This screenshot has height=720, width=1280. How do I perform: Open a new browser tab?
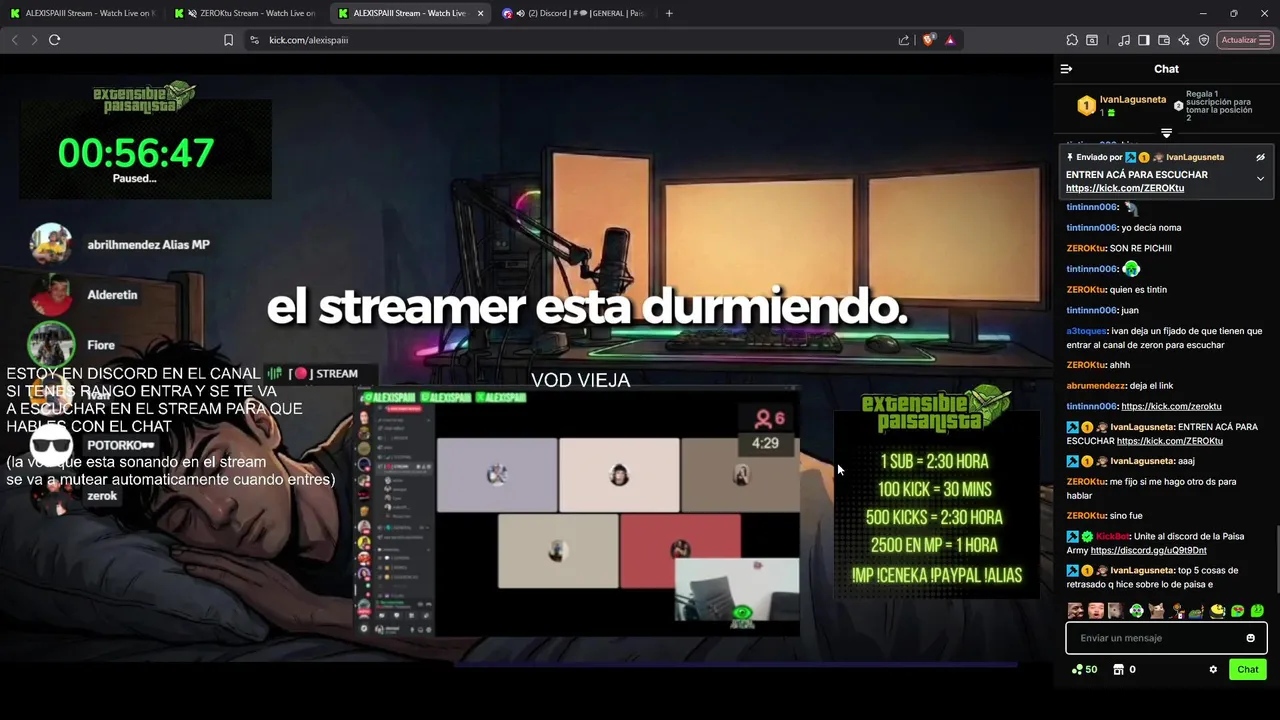(x=669, y=13)
